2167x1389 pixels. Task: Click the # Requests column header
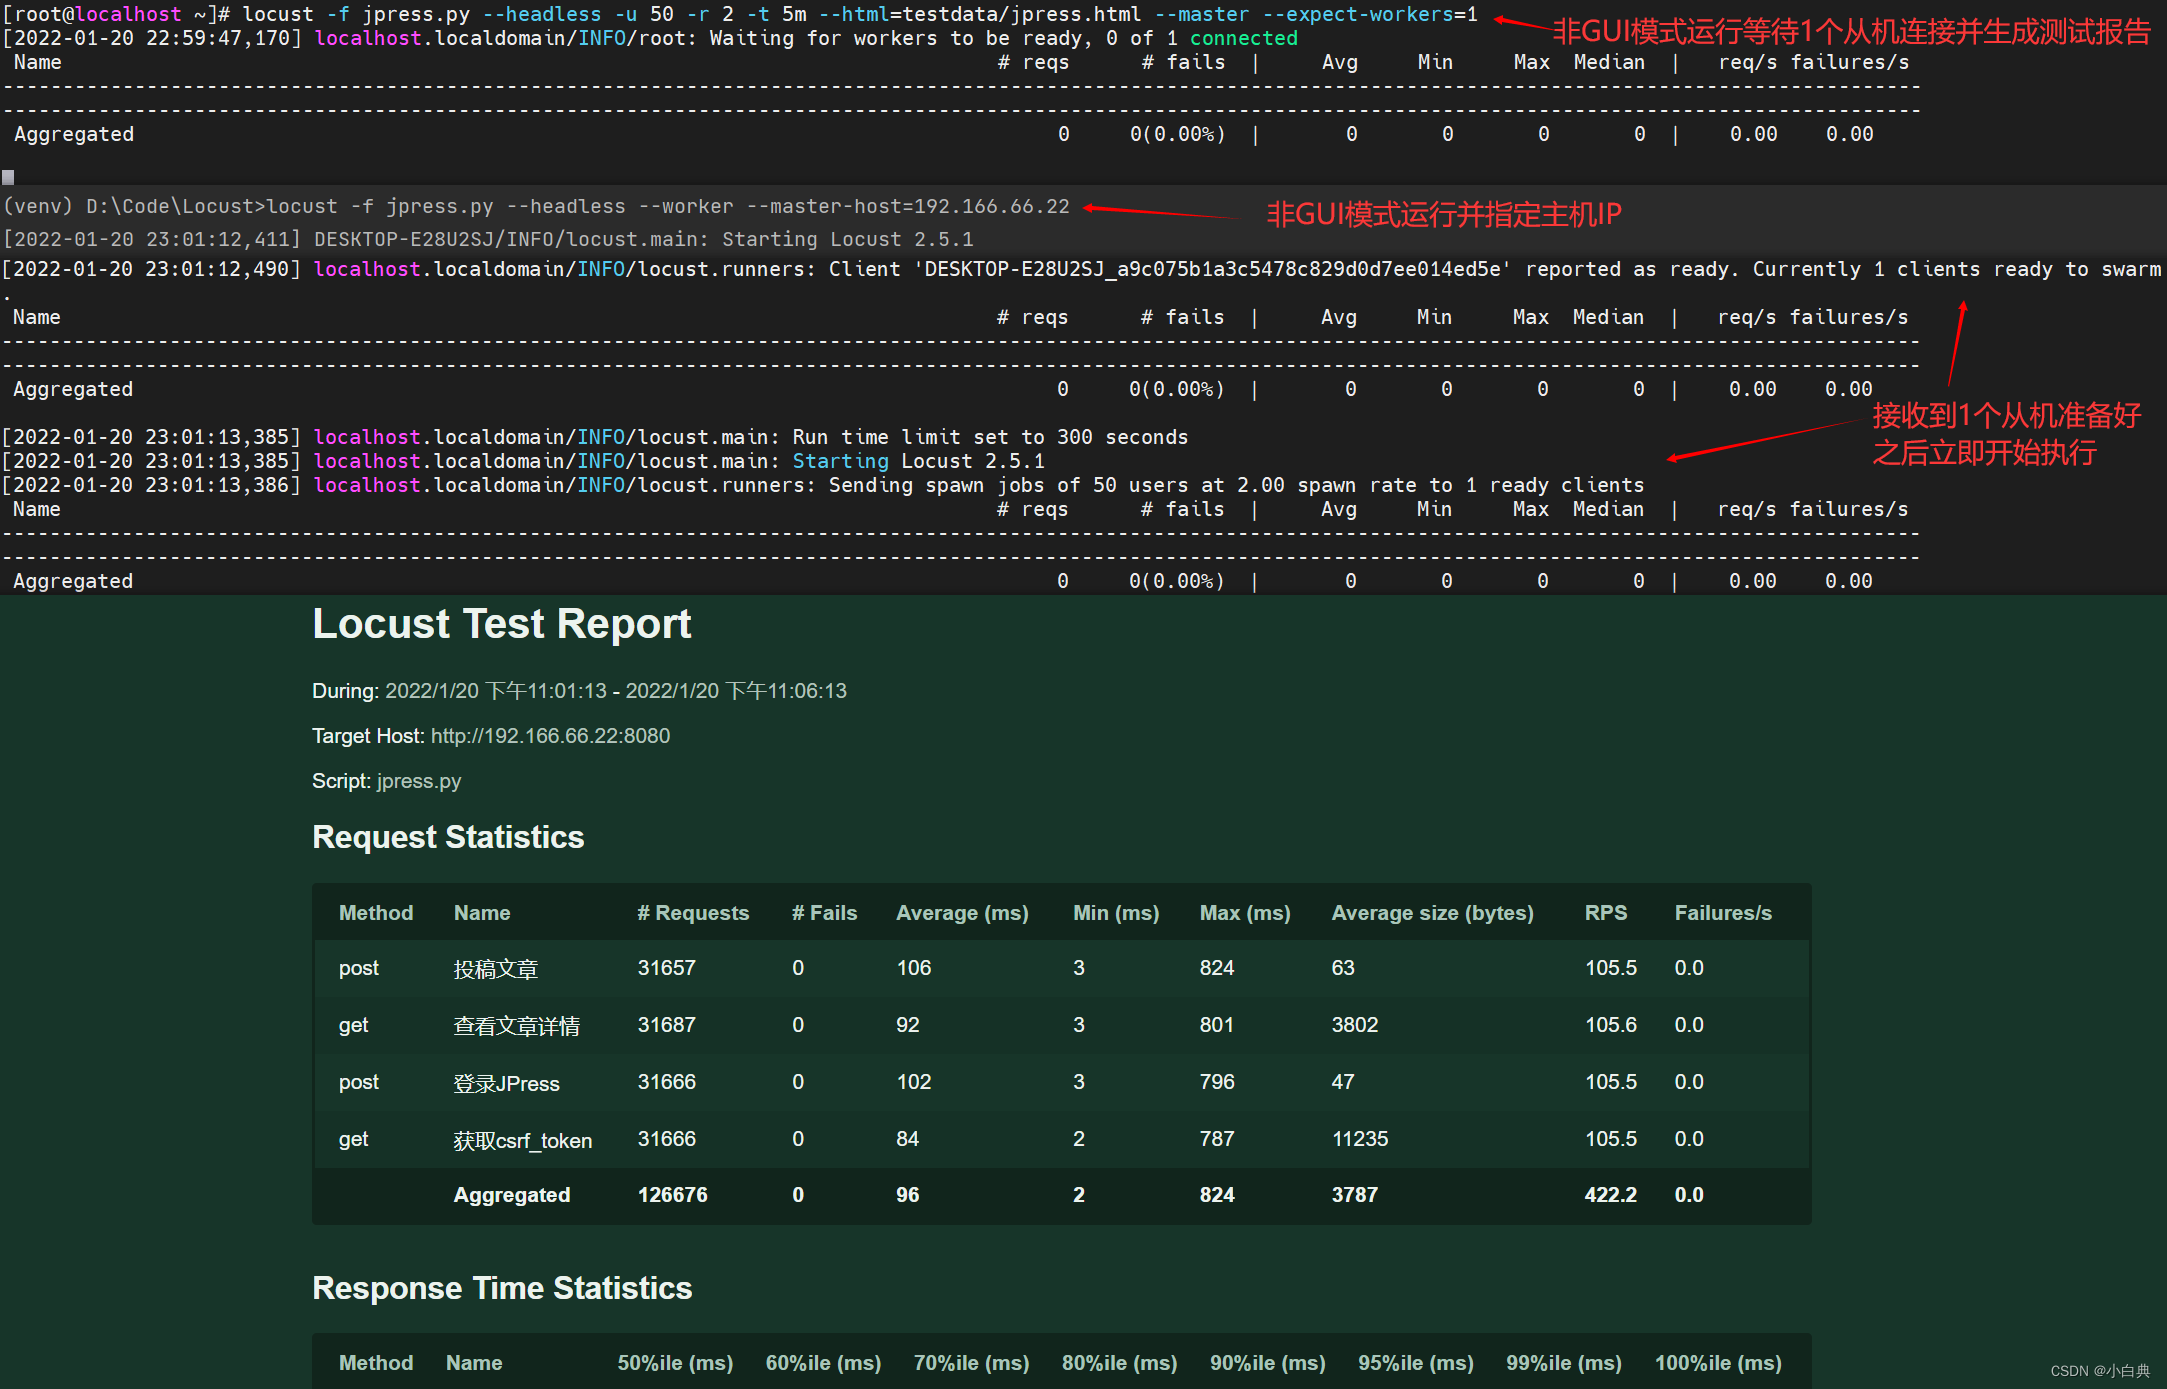point(693,913)
